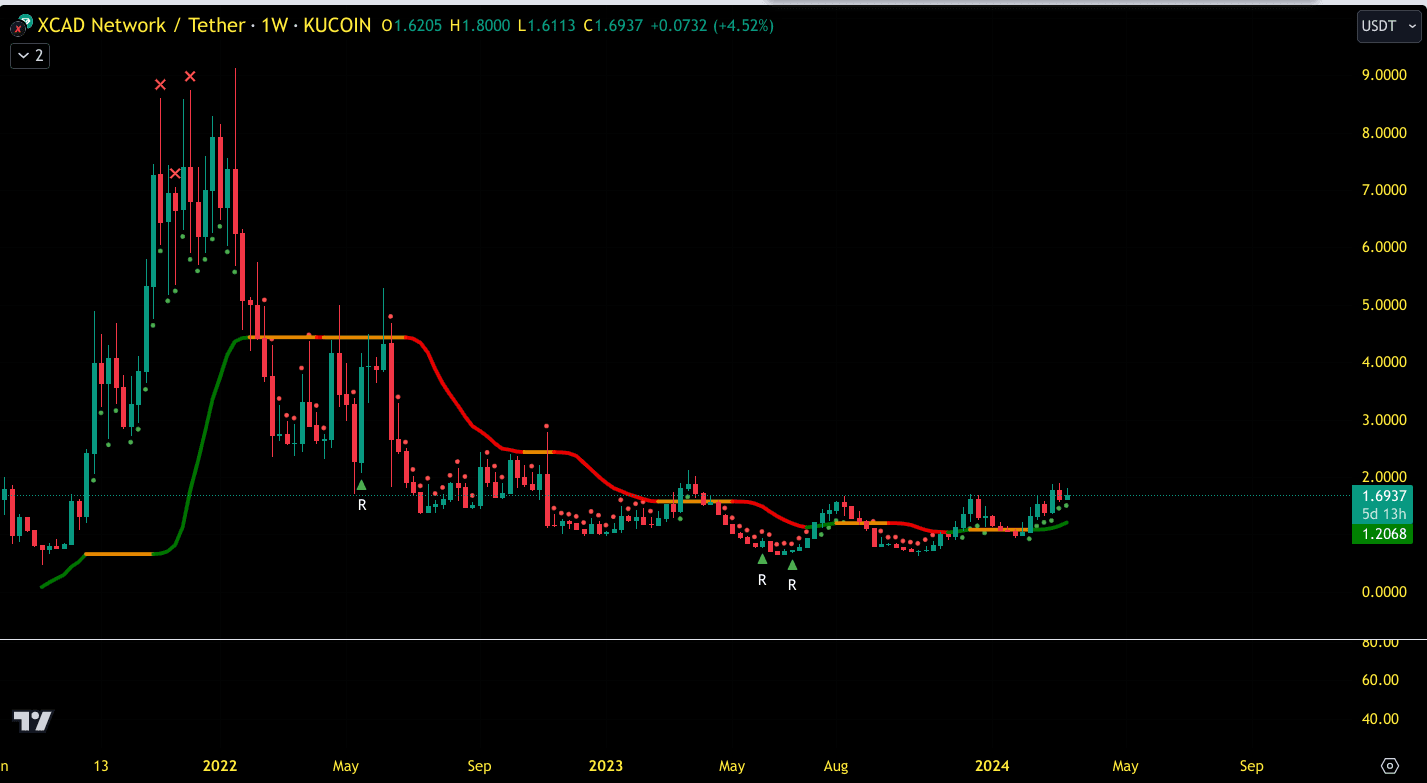Click the R signal label from mid-2022
The height and width of the screenshot is (783, 1427).
point(362,505)
